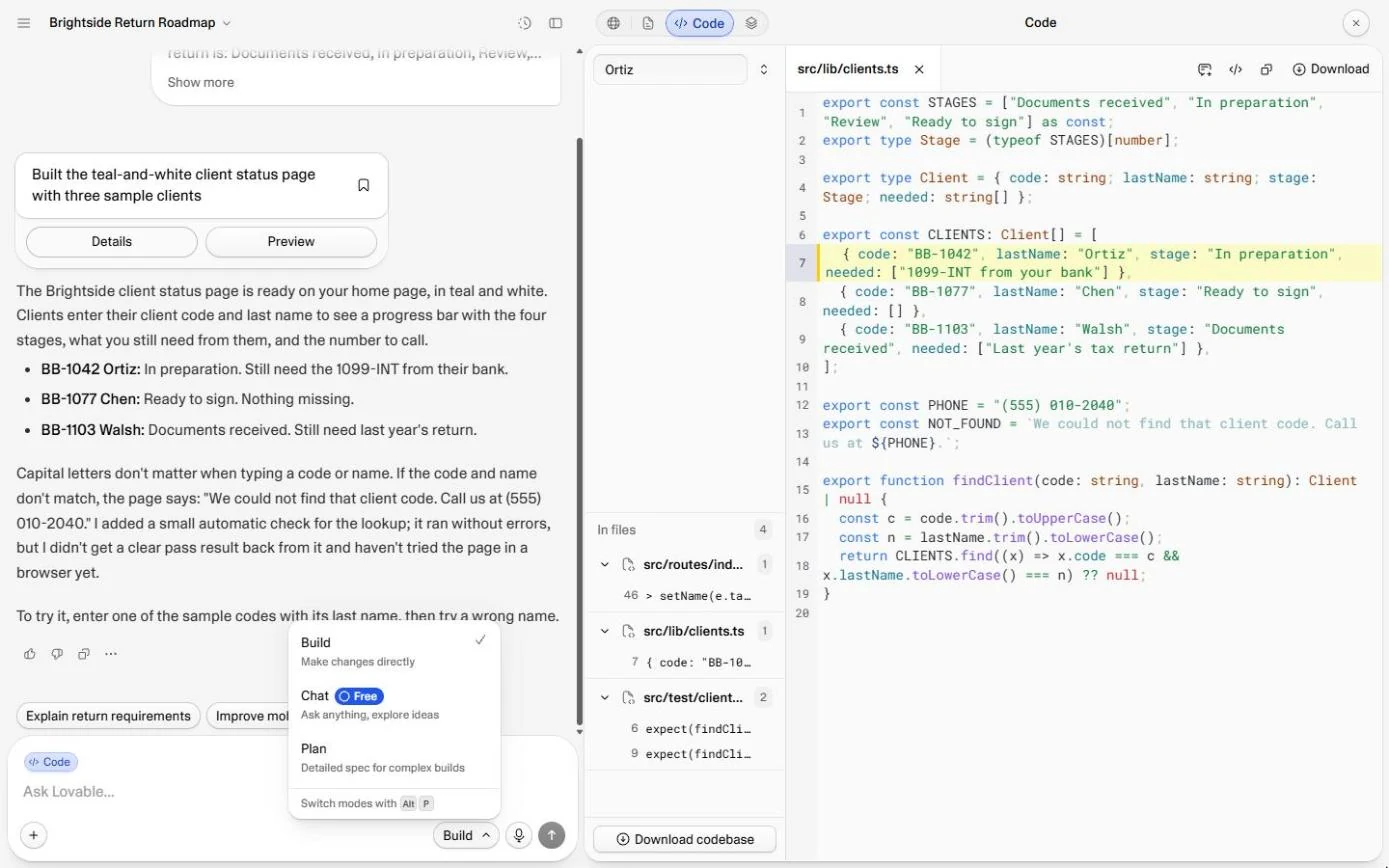Collapse src/routes/ind... search results
Image resolution: width=1389 pixels, height=868 pixels.
604,565
